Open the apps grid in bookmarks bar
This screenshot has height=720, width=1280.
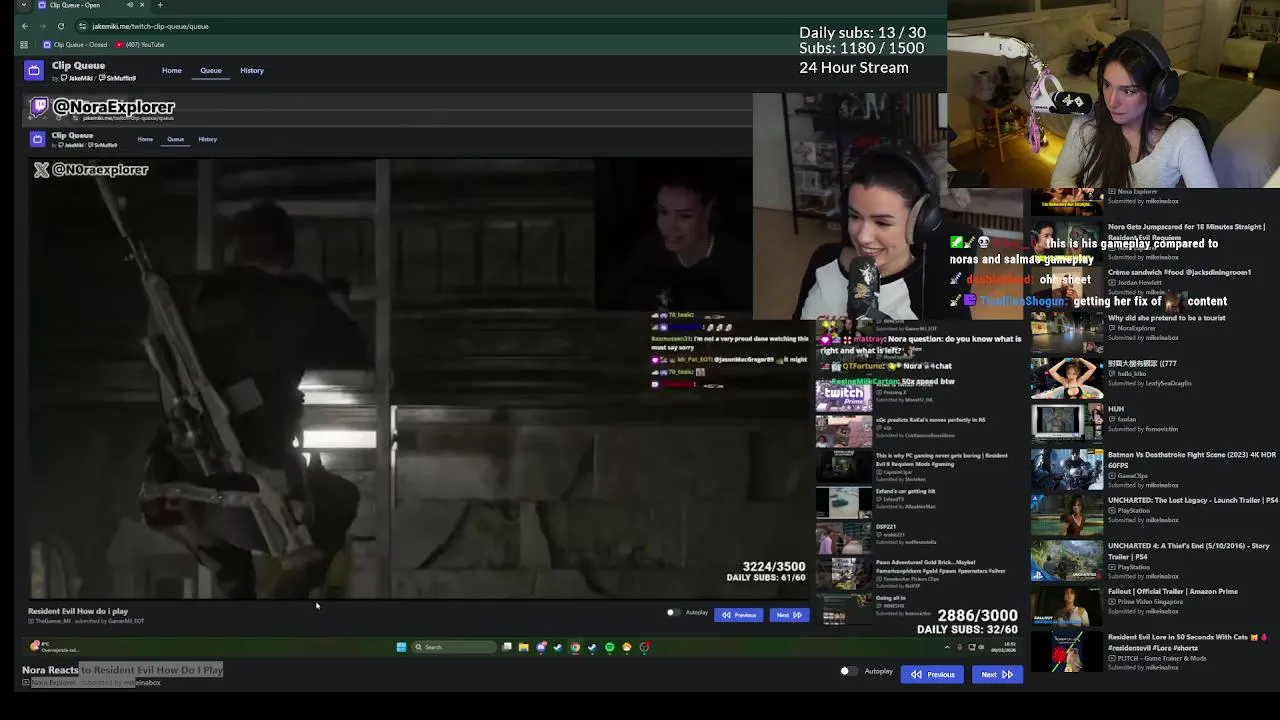[x=24, y=45]
